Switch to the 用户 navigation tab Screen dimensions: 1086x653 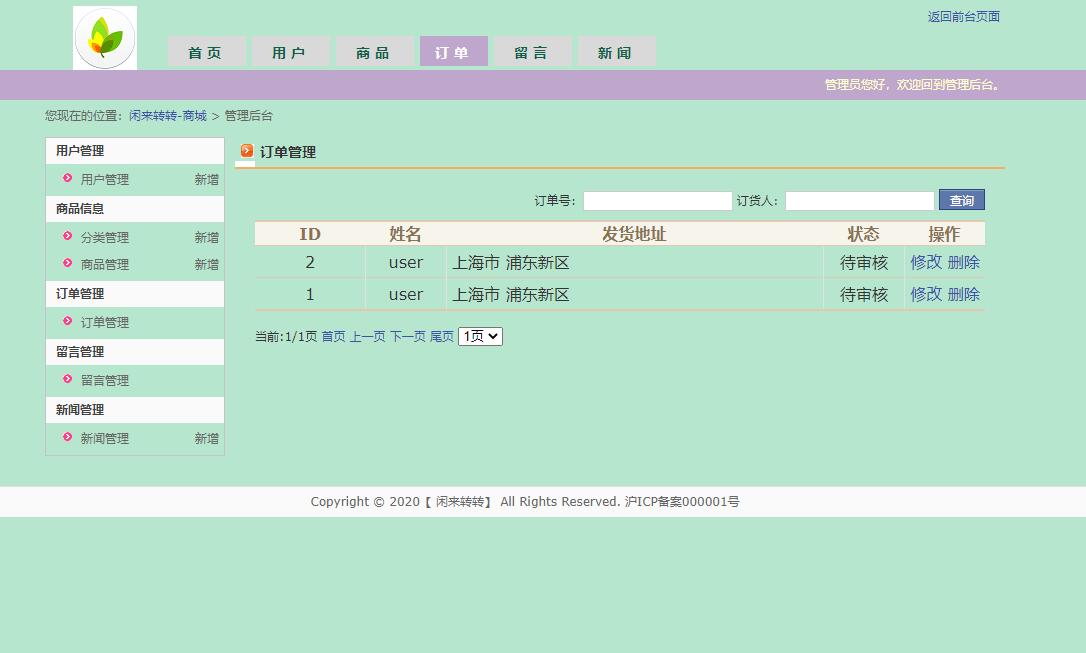tap(290, 51)
